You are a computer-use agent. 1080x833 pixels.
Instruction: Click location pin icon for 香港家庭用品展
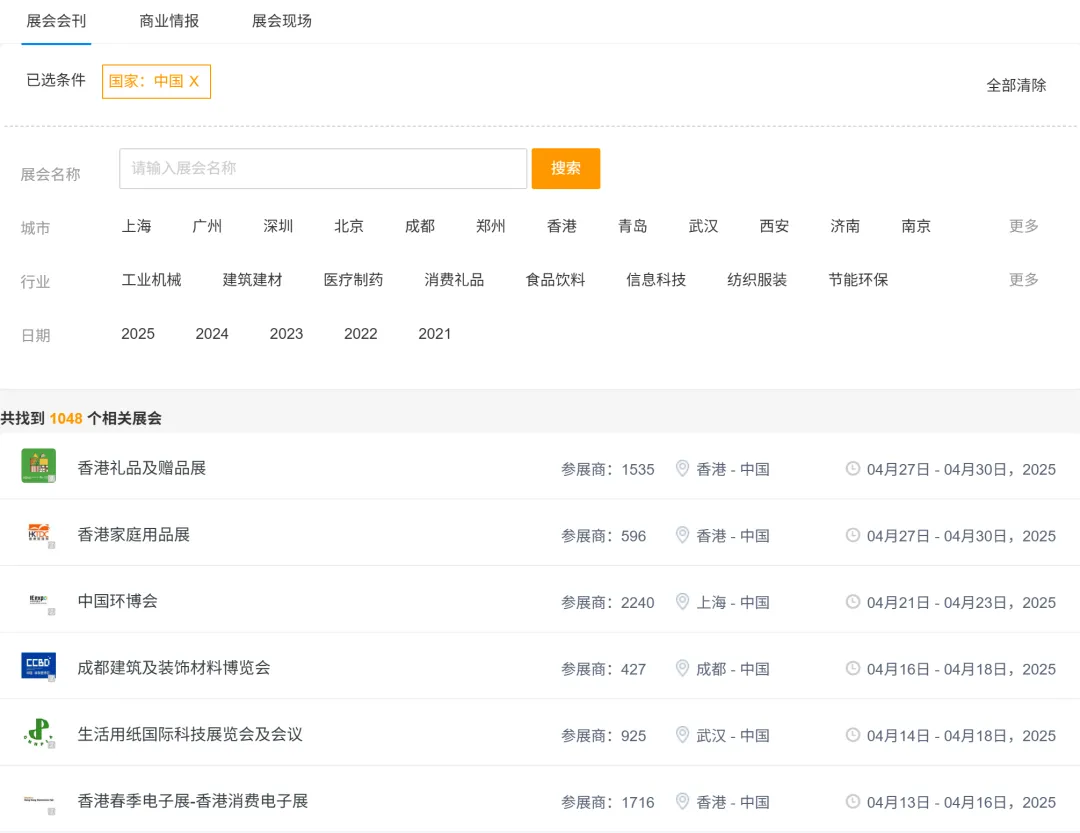(683, 535)
